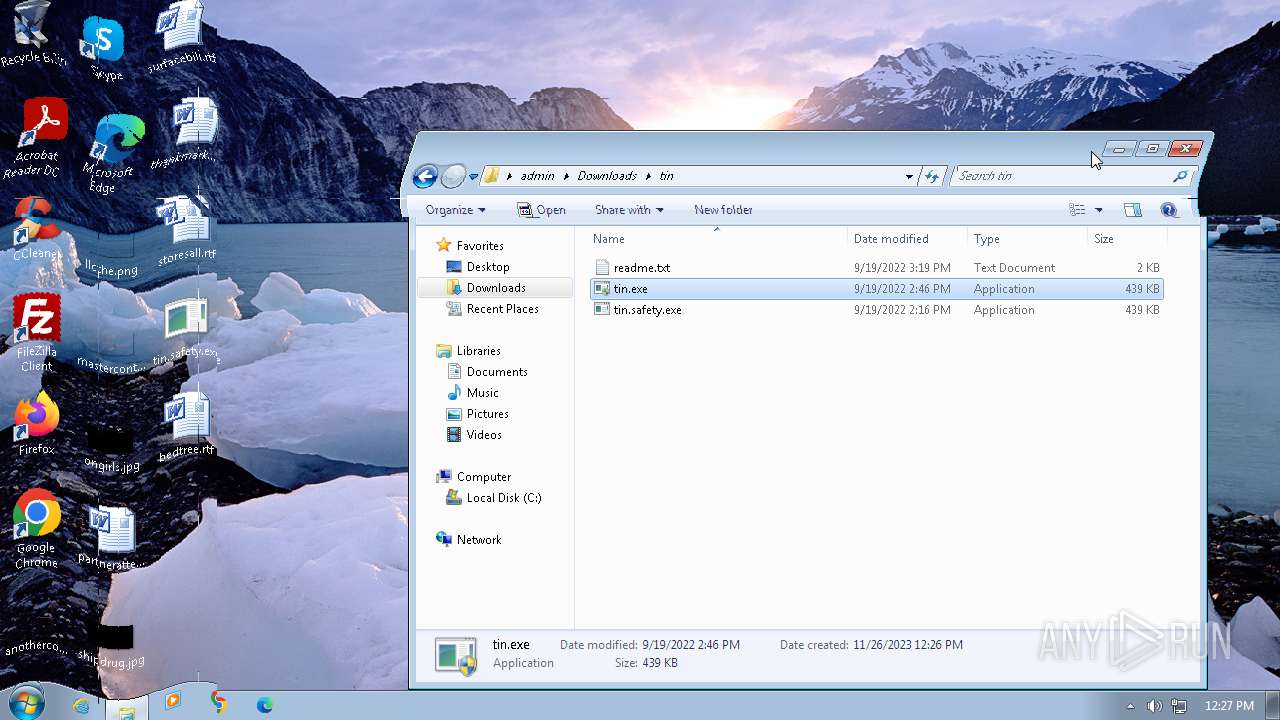
Task: Select the Firefox desktop icon
Action: 36,424
